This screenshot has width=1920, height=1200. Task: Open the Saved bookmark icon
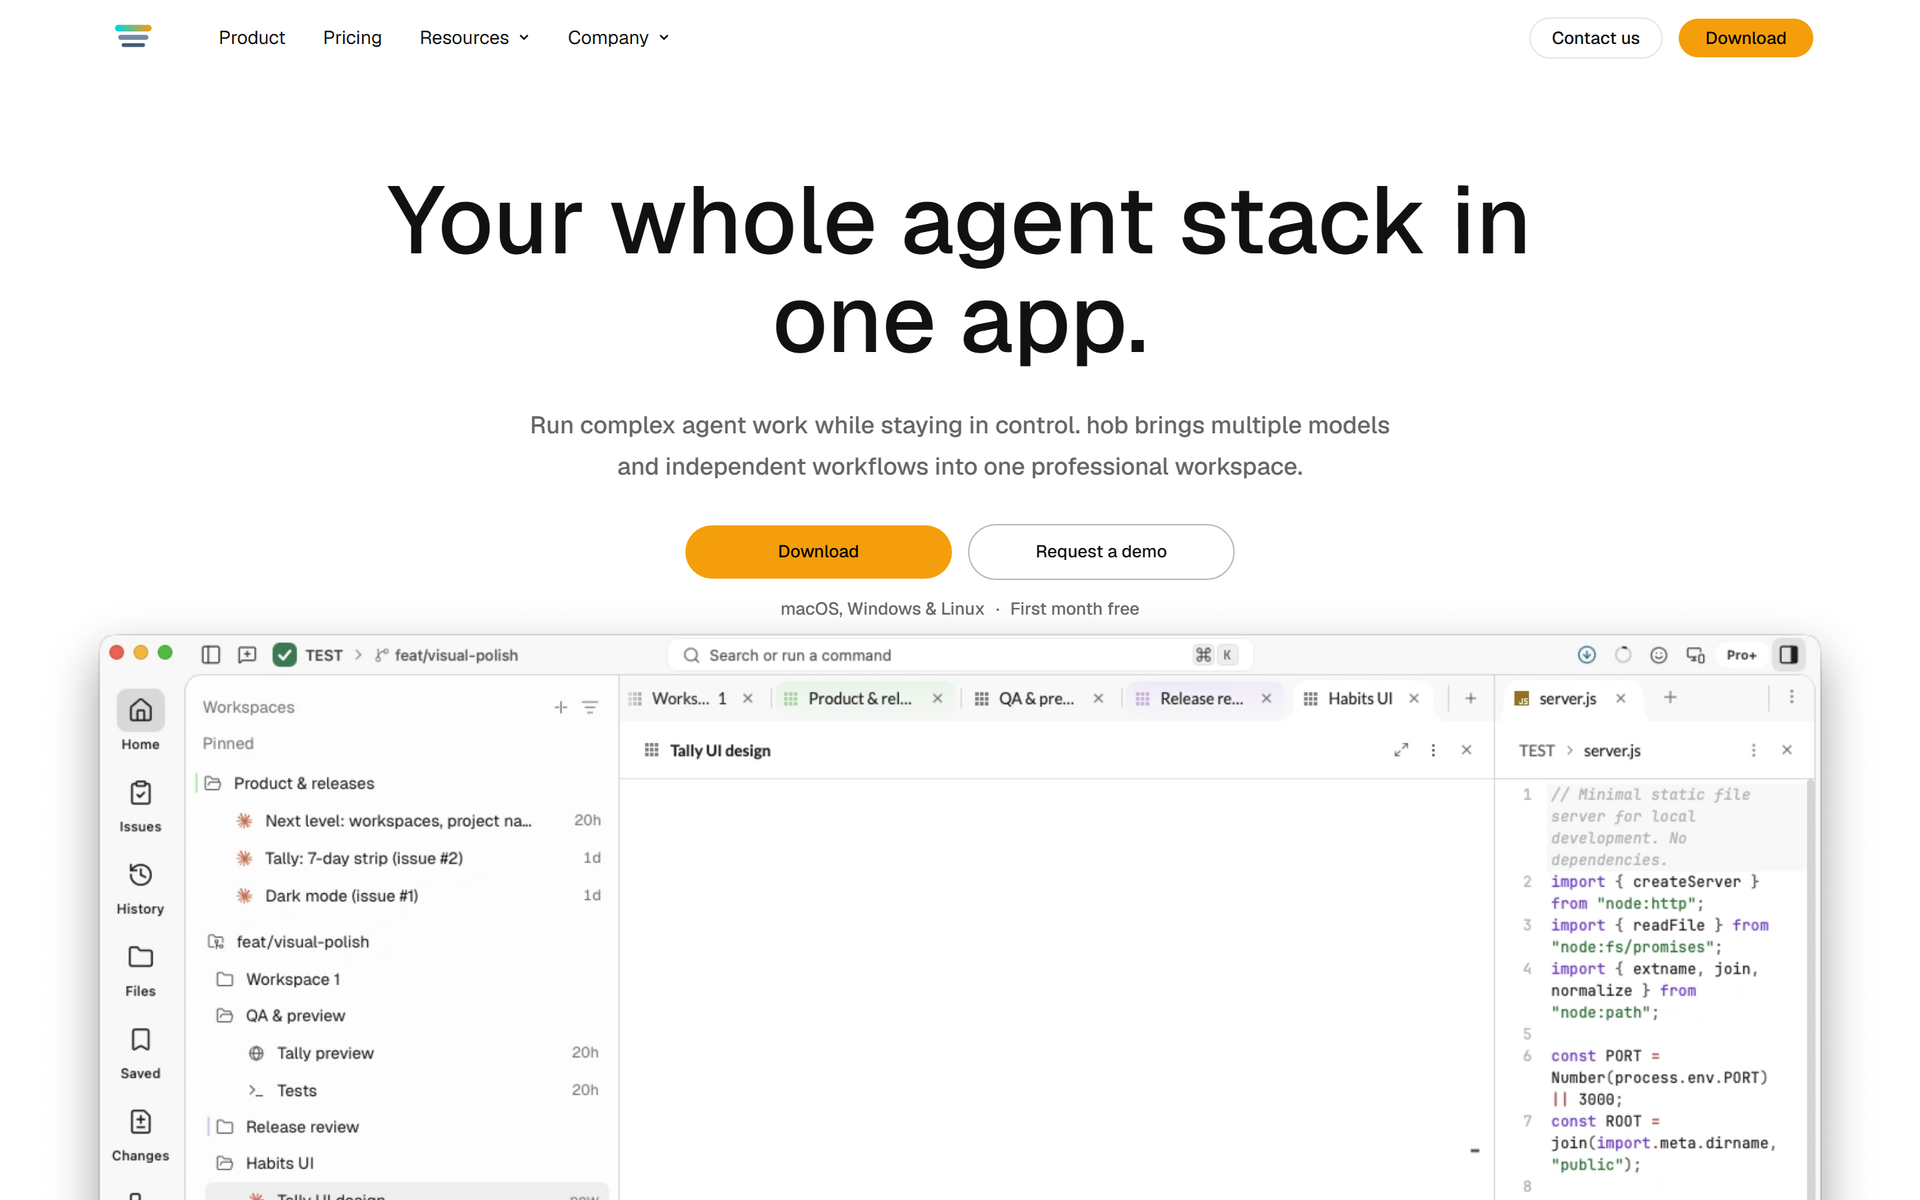tap(140, 1040)
